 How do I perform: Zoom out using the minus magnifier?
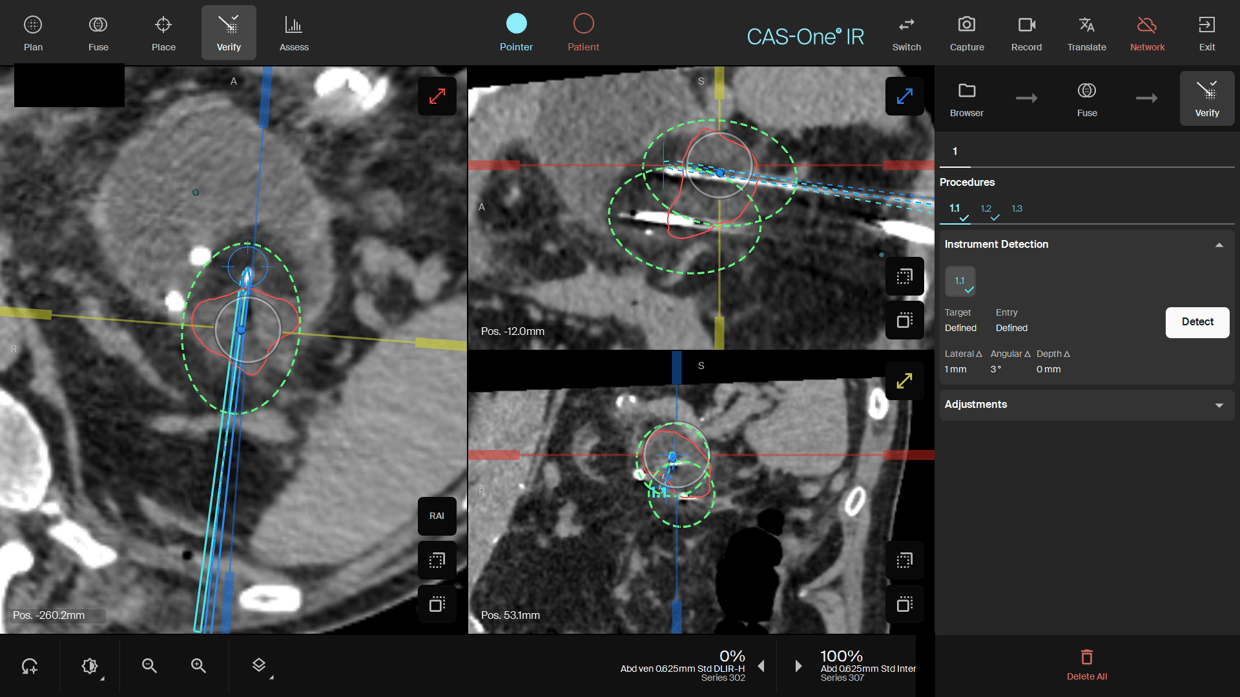pos(149,666)
